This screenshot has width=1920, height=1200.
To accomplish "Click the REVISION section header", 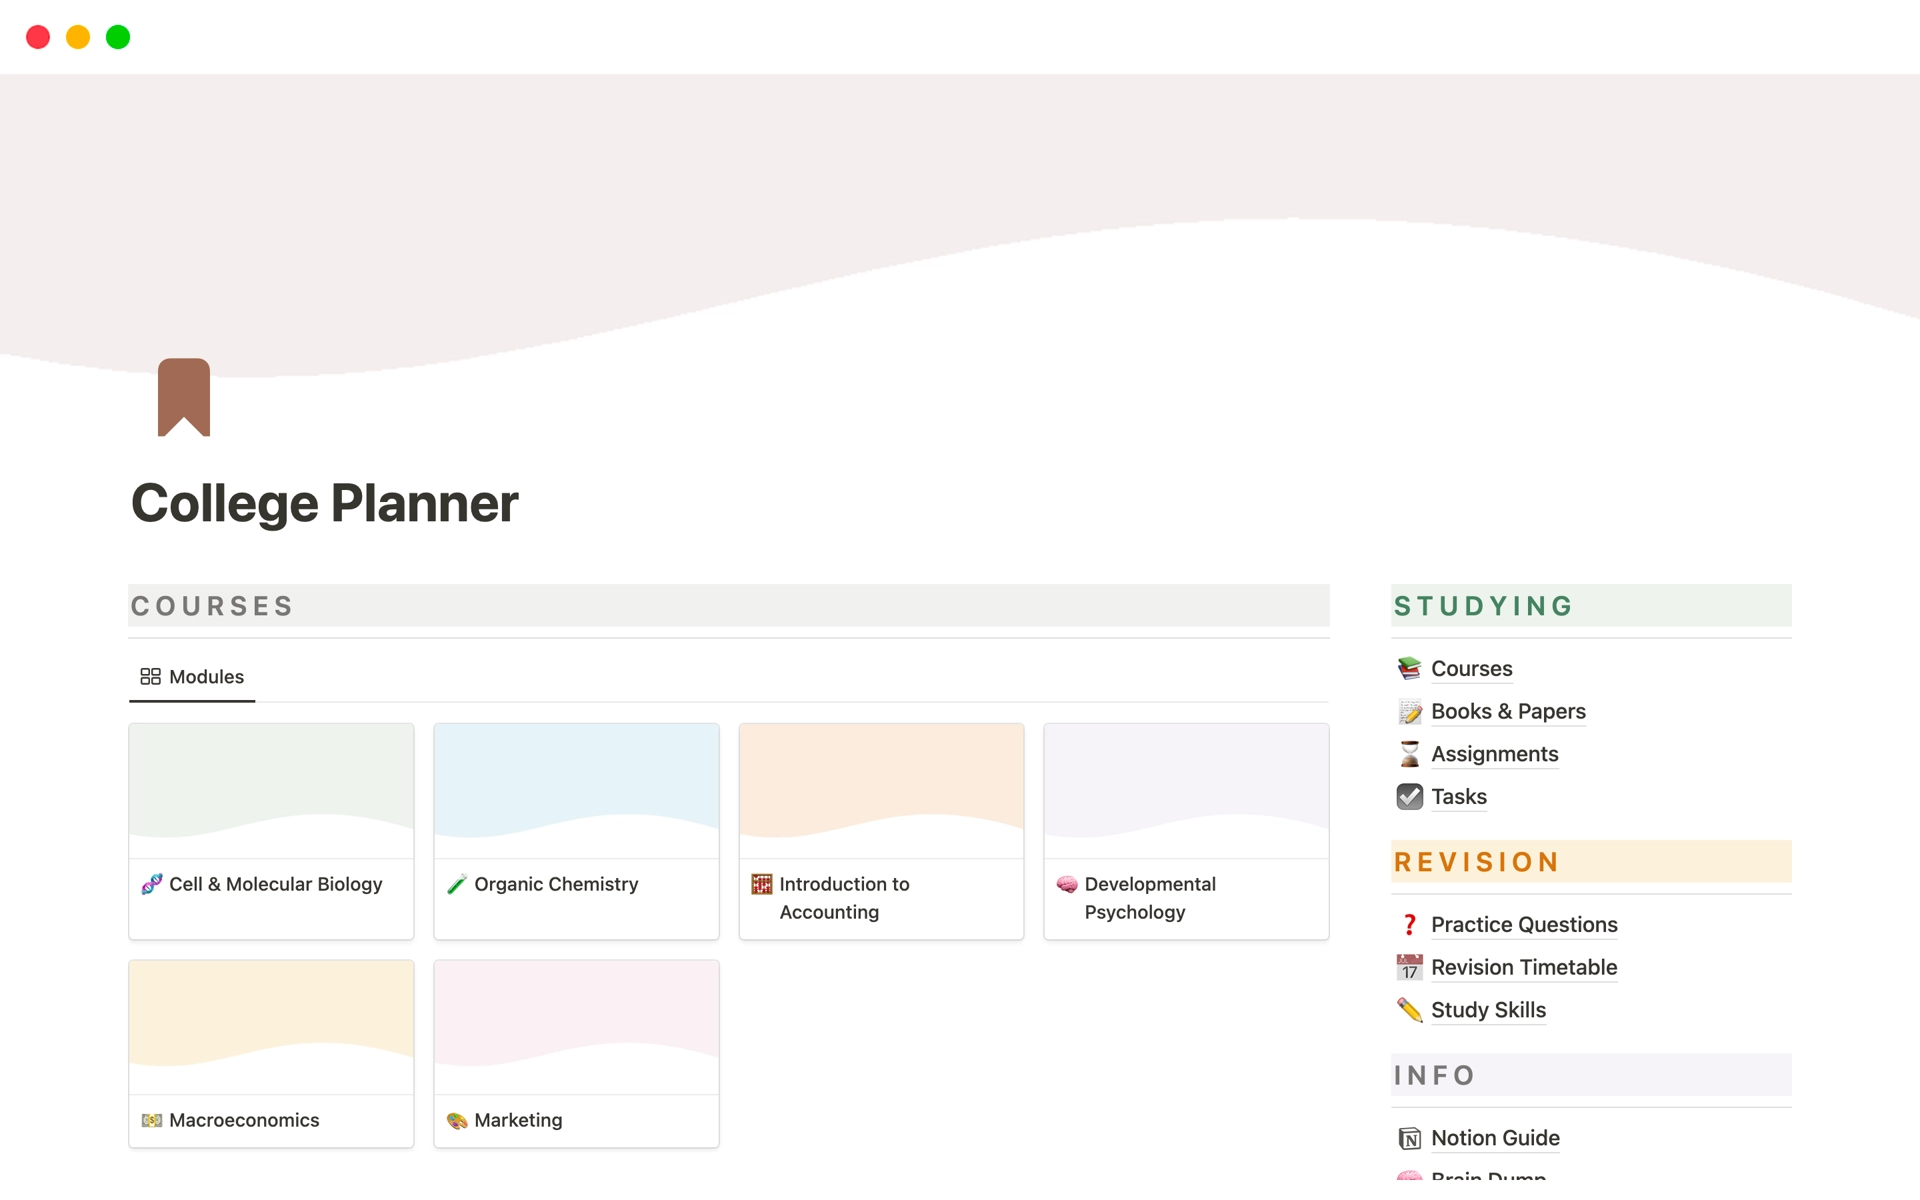I will (1478, 861).
